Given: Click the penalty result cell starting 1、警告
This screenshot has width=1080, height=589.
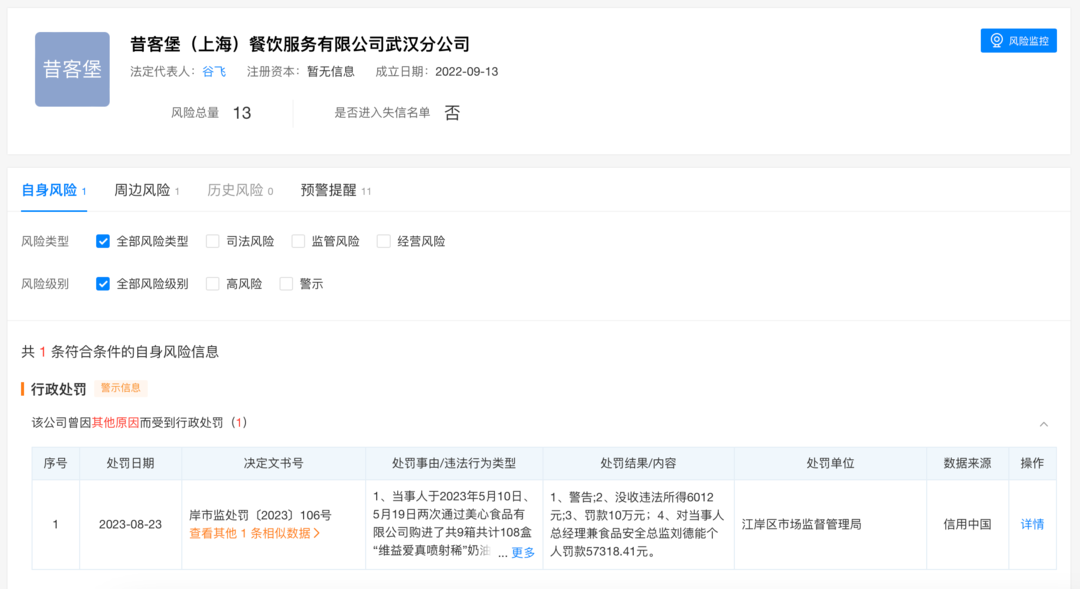Looking at the screenshot, I should (637, 524).
